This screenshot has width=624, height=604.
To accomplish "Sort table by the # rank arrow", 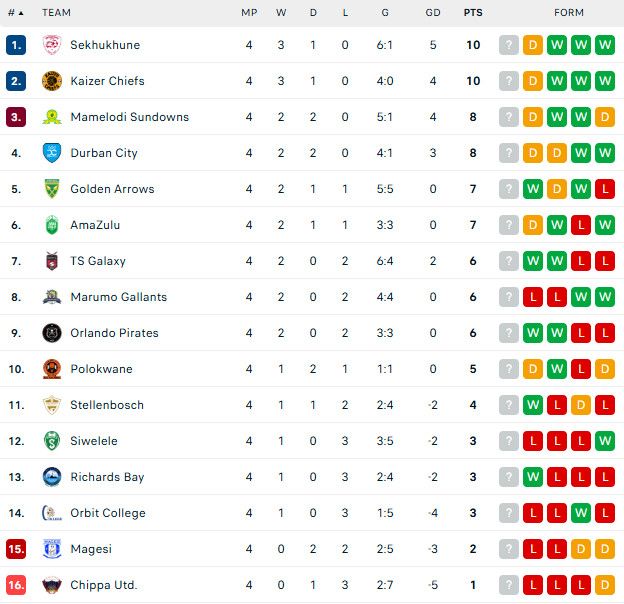I will click(x=16, y=13).
